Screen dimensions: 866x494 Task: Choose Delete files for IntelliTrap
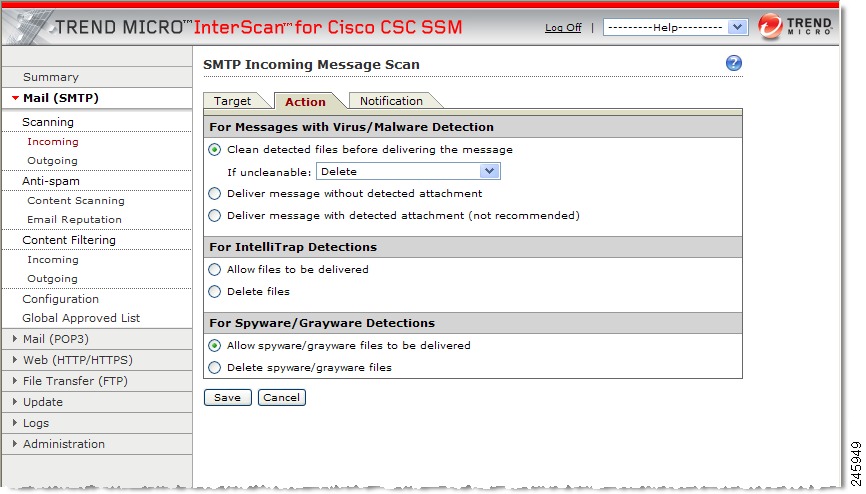point(214,292)
